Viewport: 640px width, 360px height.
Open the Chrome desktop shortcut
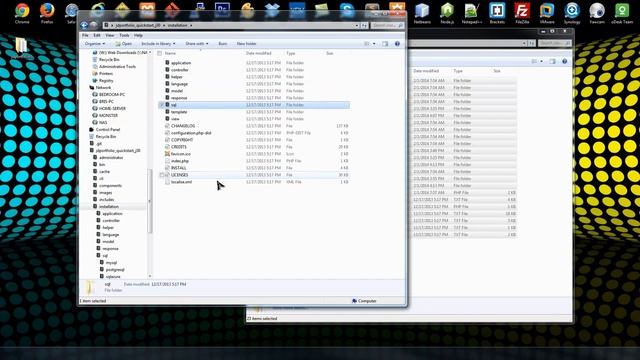click(22, 12)
